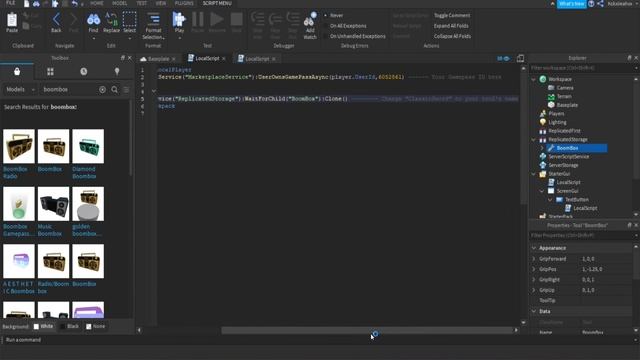Click the Back navigate arrow
Screen dimensions: 640x360
pos(56,20)
